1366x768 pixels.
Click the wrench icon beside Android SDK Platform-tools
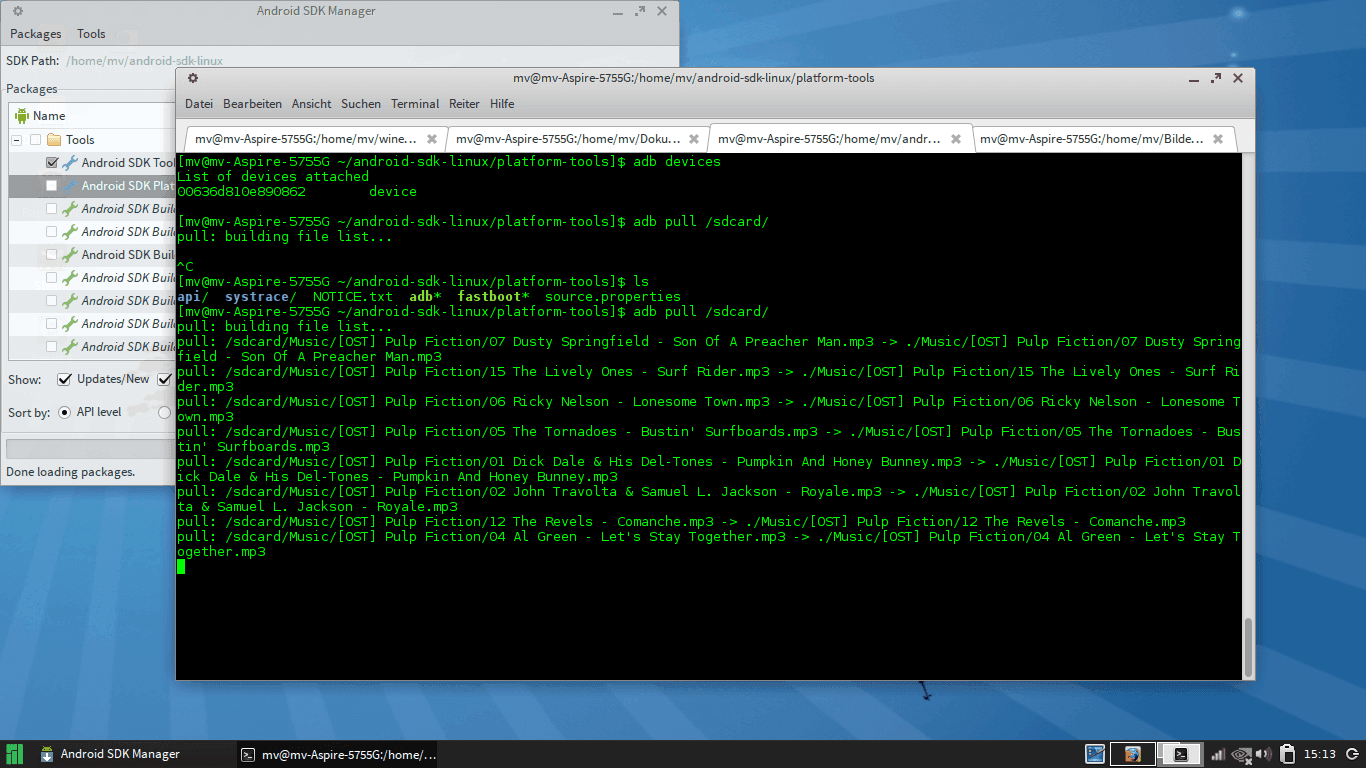70,185
